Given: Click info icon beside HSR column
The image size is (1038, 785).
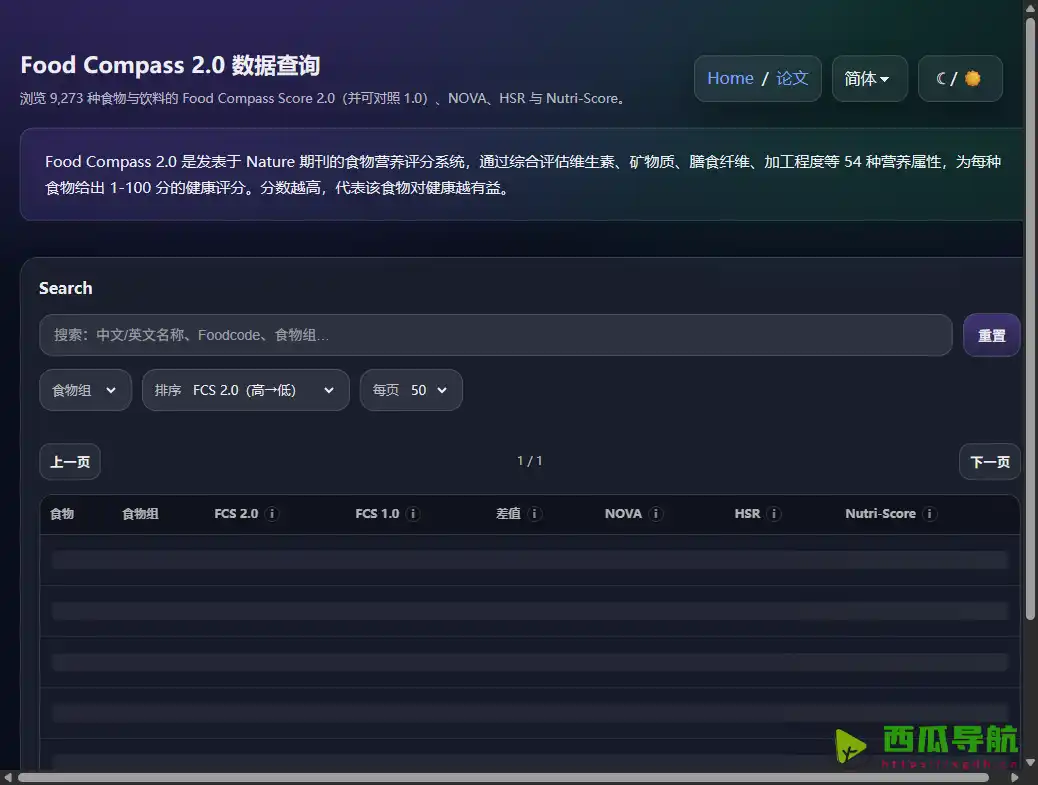Looking at the screenshot, I should click(774, 514).
